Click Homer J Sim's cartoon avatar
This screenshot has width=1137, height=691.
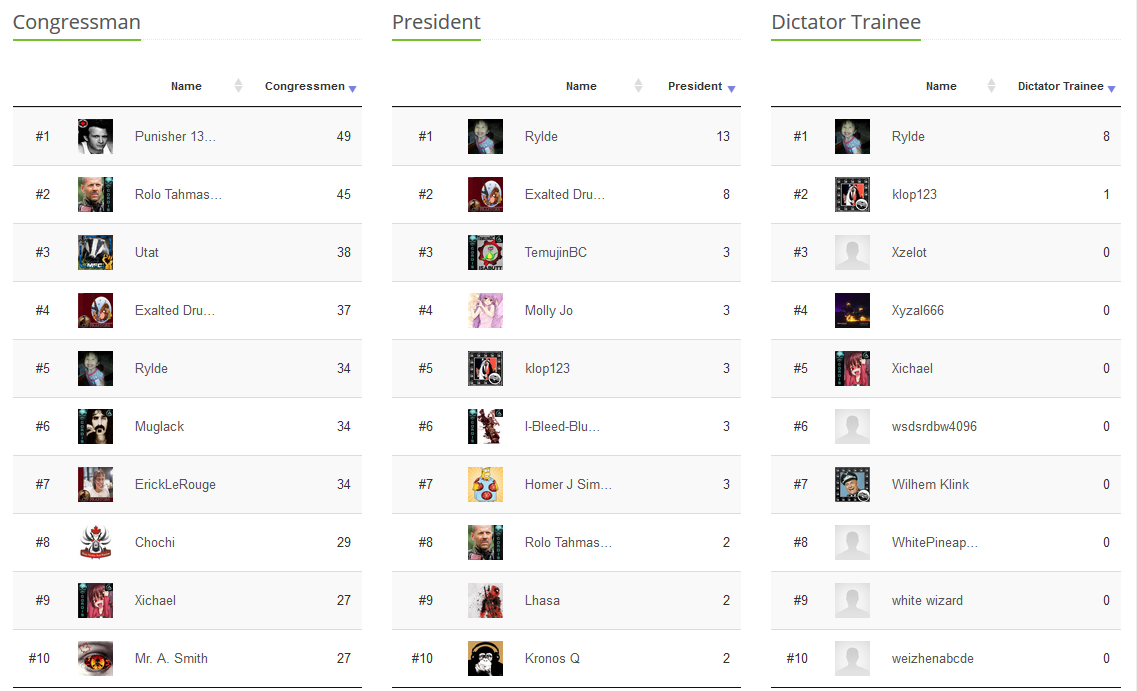(485, 484)
